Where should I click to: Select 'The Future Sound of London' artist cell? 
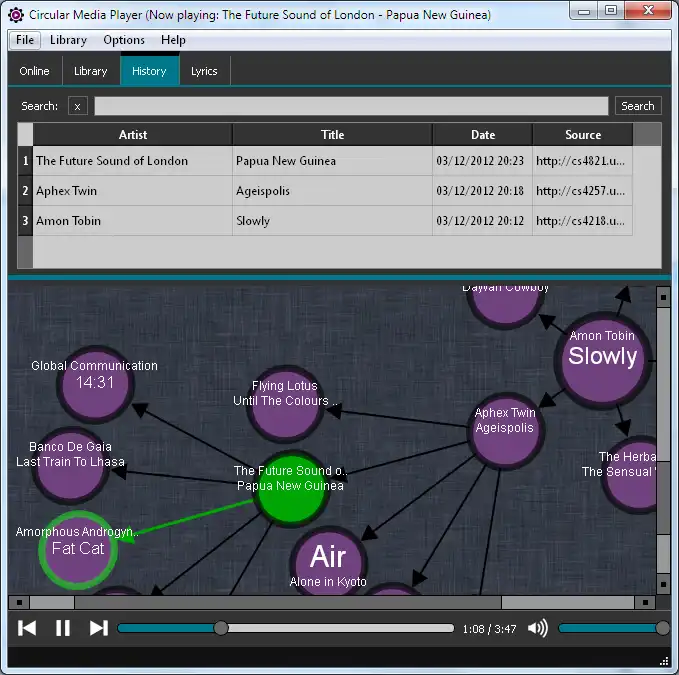(x=133, y=161)
